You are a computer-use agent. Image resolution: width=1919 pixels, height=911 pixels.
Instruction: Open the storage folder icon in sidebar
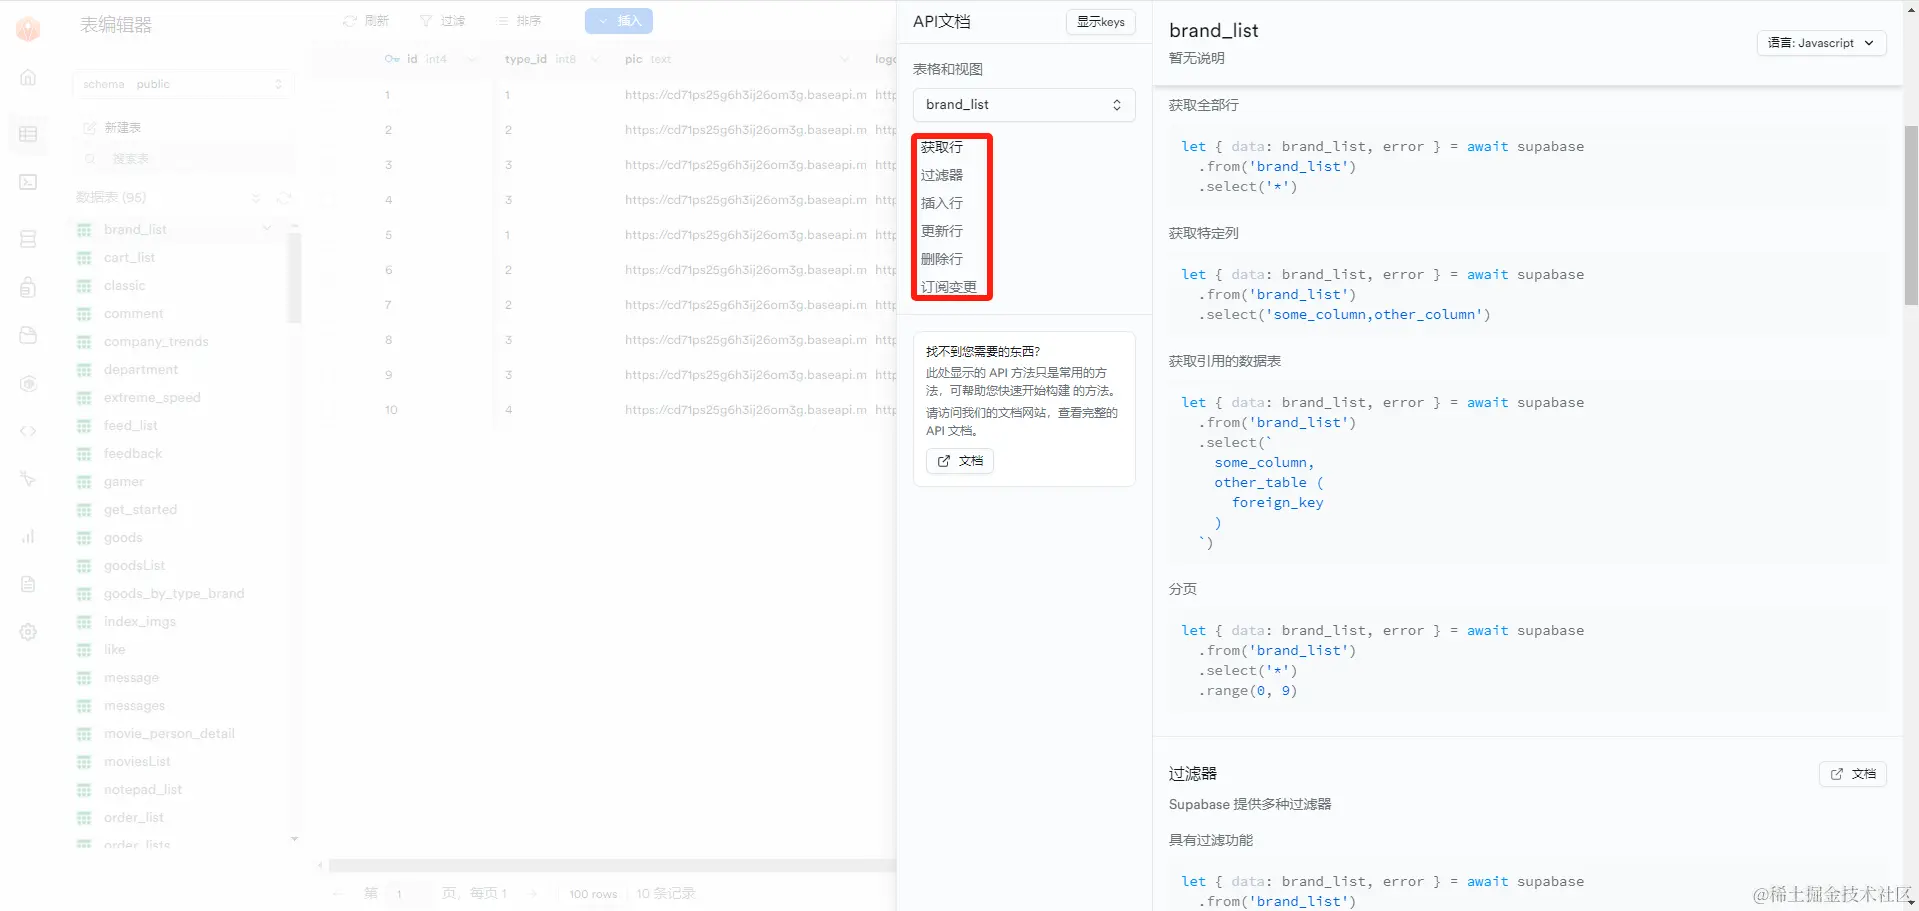28,335
